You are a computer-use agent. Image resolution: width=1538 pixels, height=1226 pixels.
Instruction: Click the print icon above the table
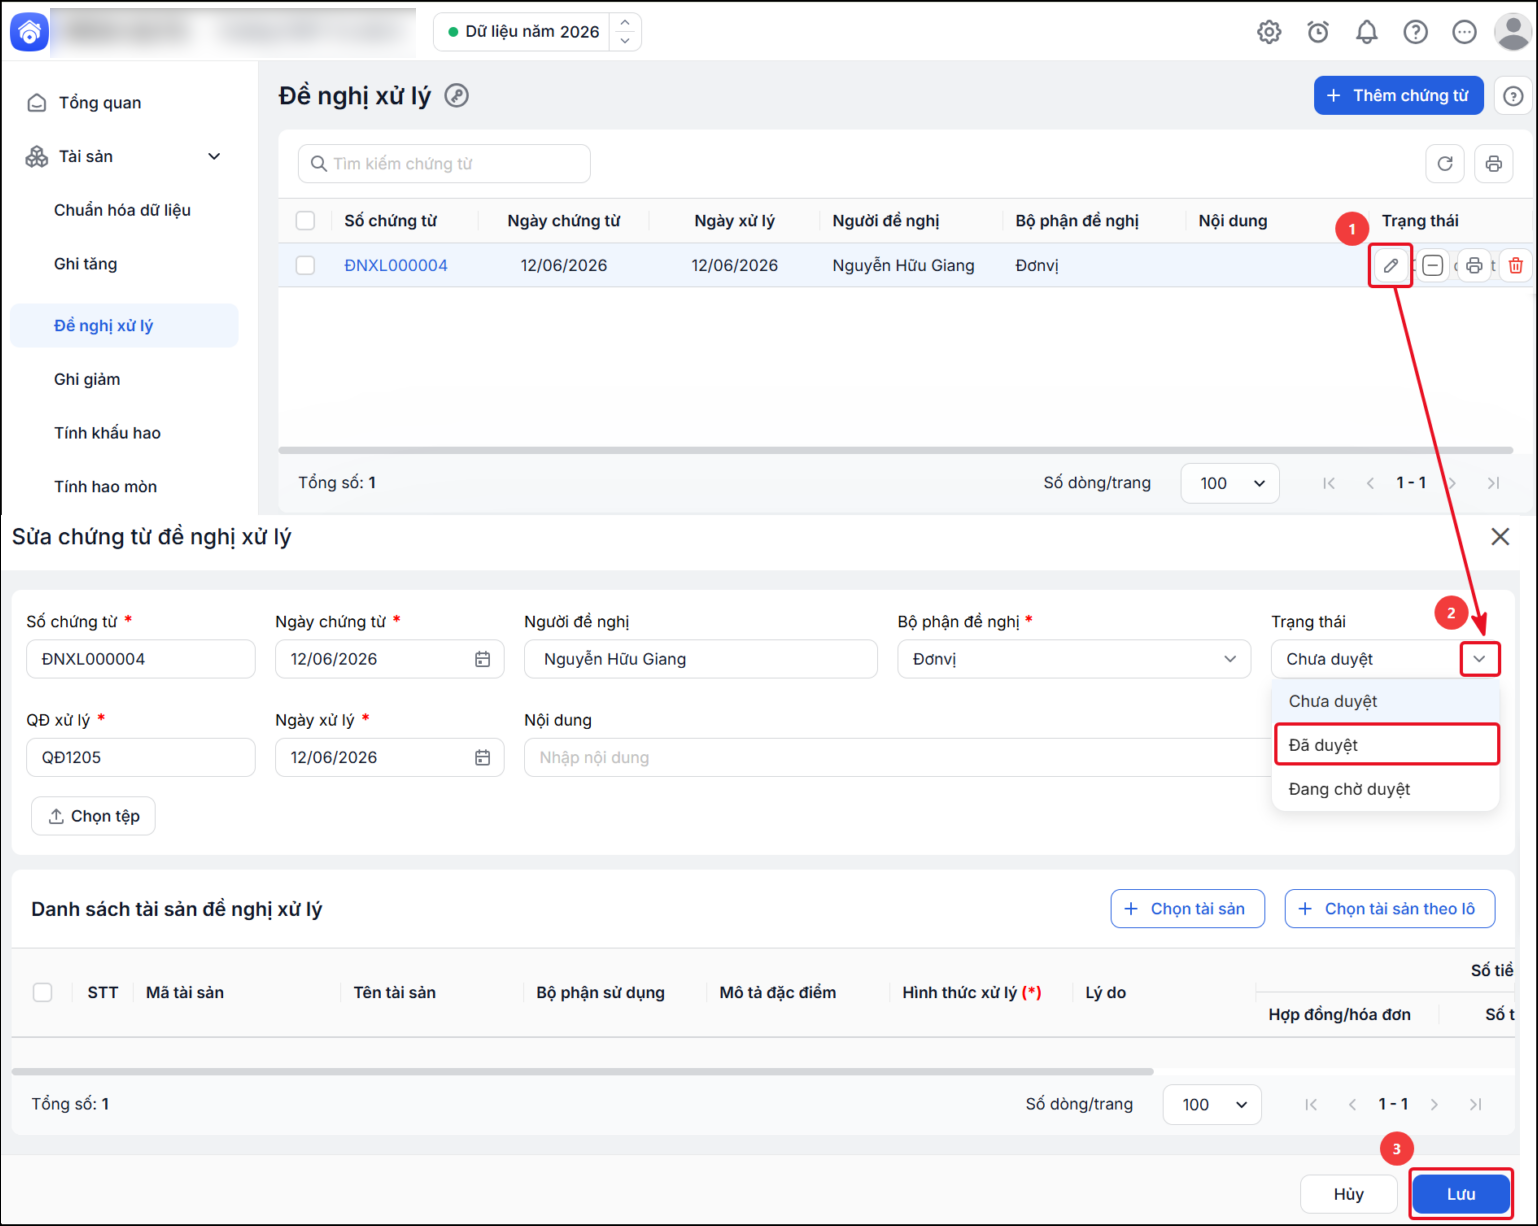(1493, 164)
